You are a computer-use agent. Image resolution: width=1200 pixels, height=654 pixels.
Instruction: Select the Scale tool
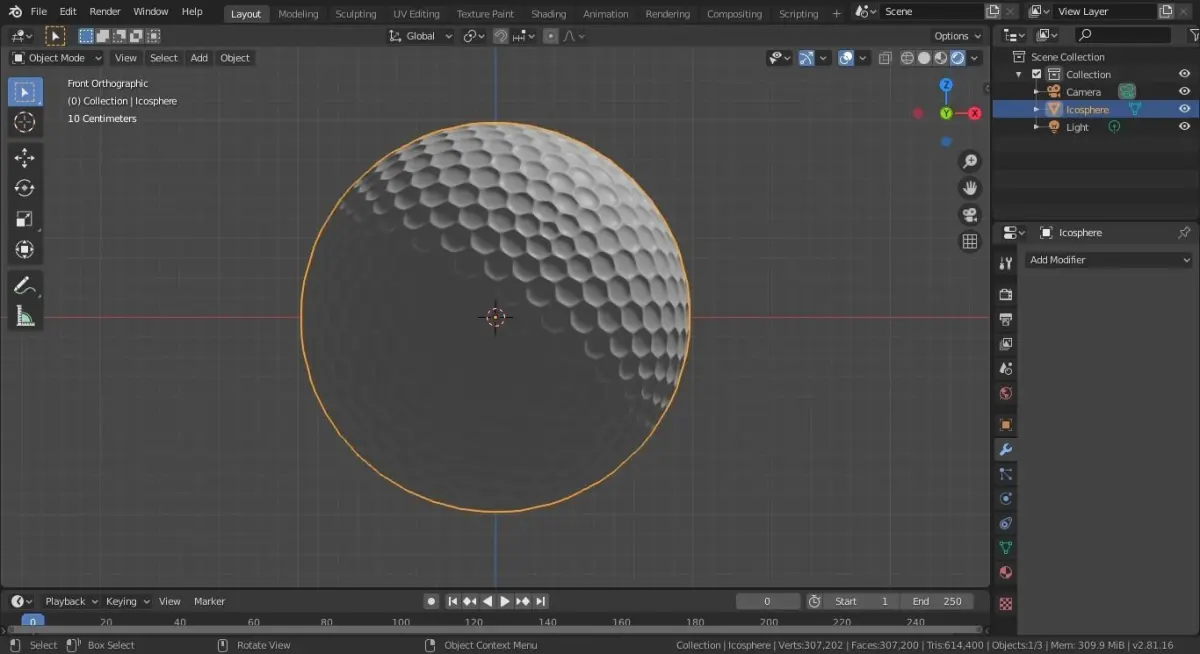pos(25,219)
